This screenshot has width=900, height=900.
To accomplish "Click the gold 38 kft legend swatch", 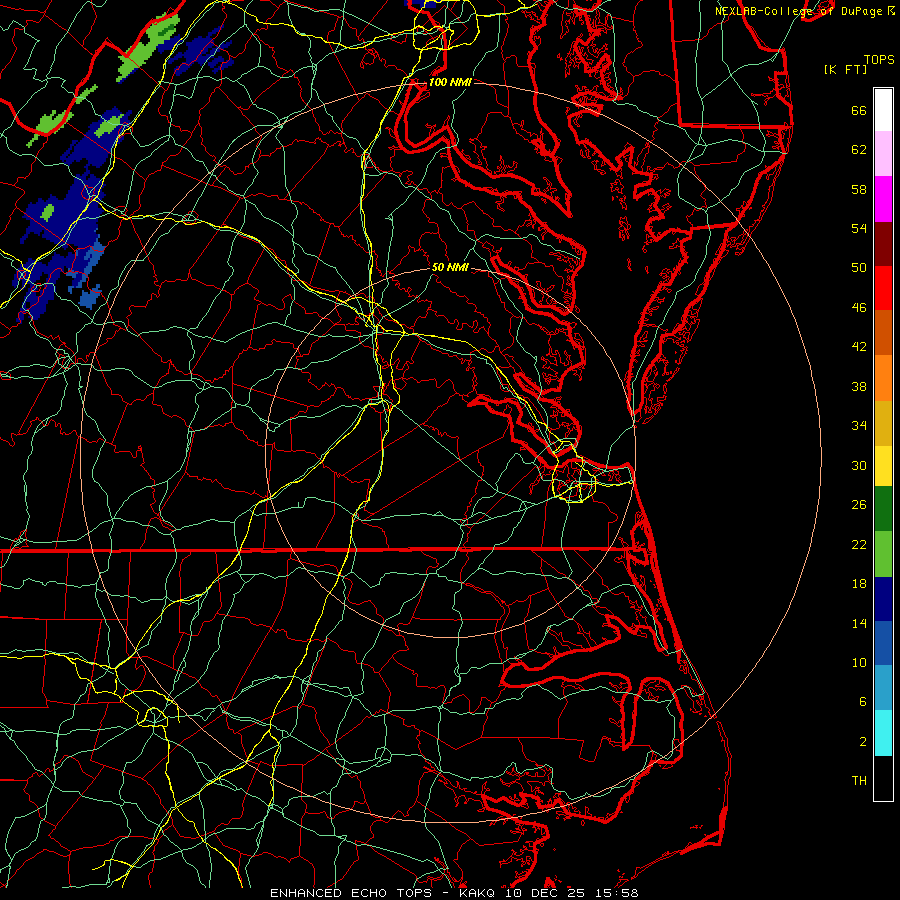I will point(883,424).
